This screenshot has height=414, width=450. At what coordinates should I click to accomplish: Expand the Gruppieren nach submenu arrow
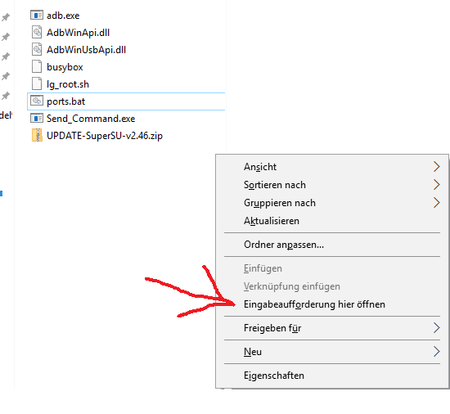(436, 202)
